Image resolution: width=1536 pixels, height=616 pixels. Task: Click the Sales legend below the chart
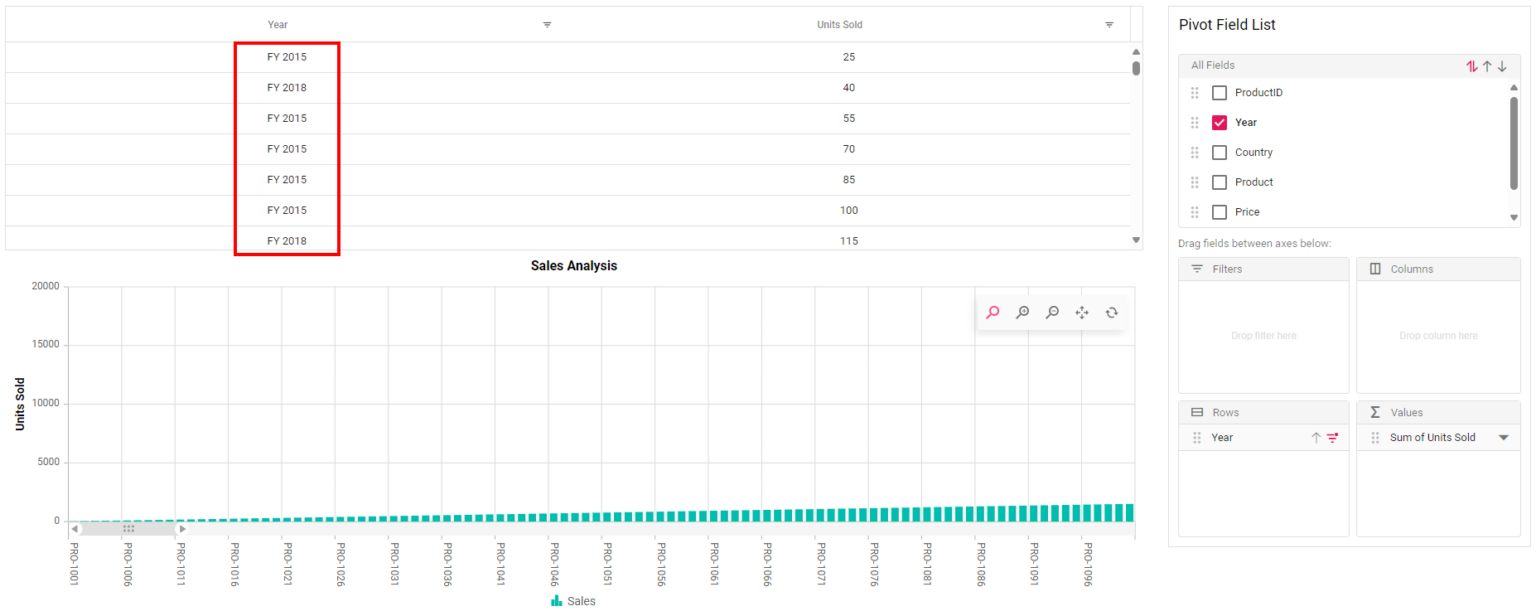573,601
